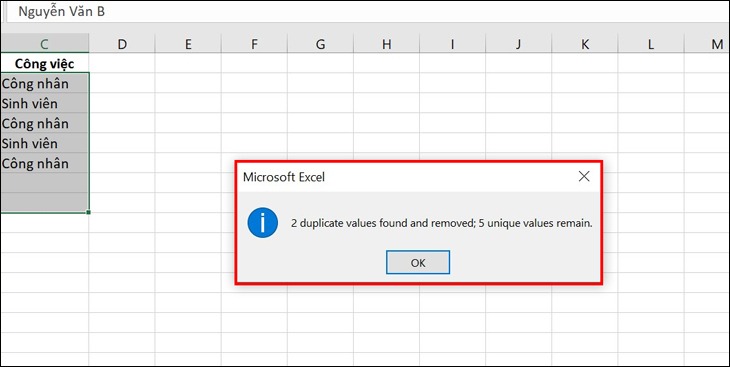Click the fill handle at the selection corner
Image resolution: width=730 pixels, height=367 pixels.
click(88, 212)
